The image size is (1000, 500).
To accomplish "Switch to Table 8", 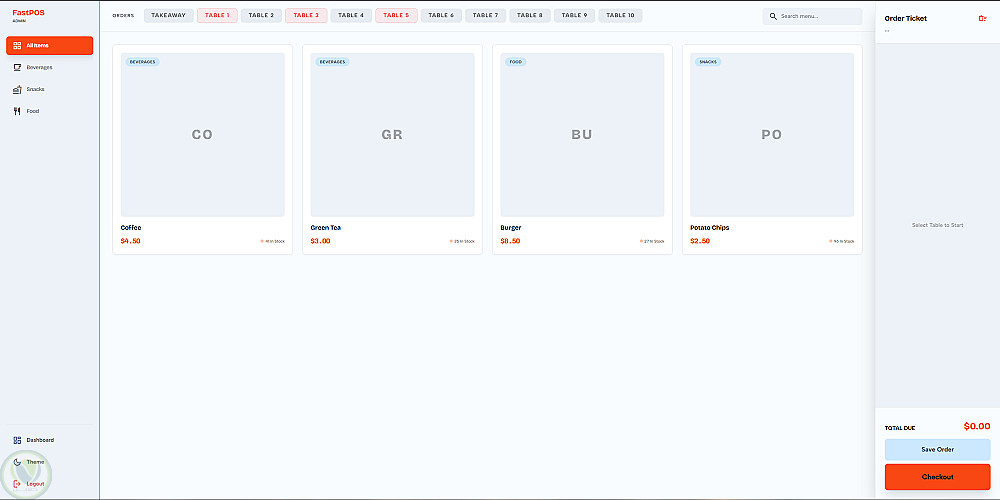I will click(x=530, y=15).
